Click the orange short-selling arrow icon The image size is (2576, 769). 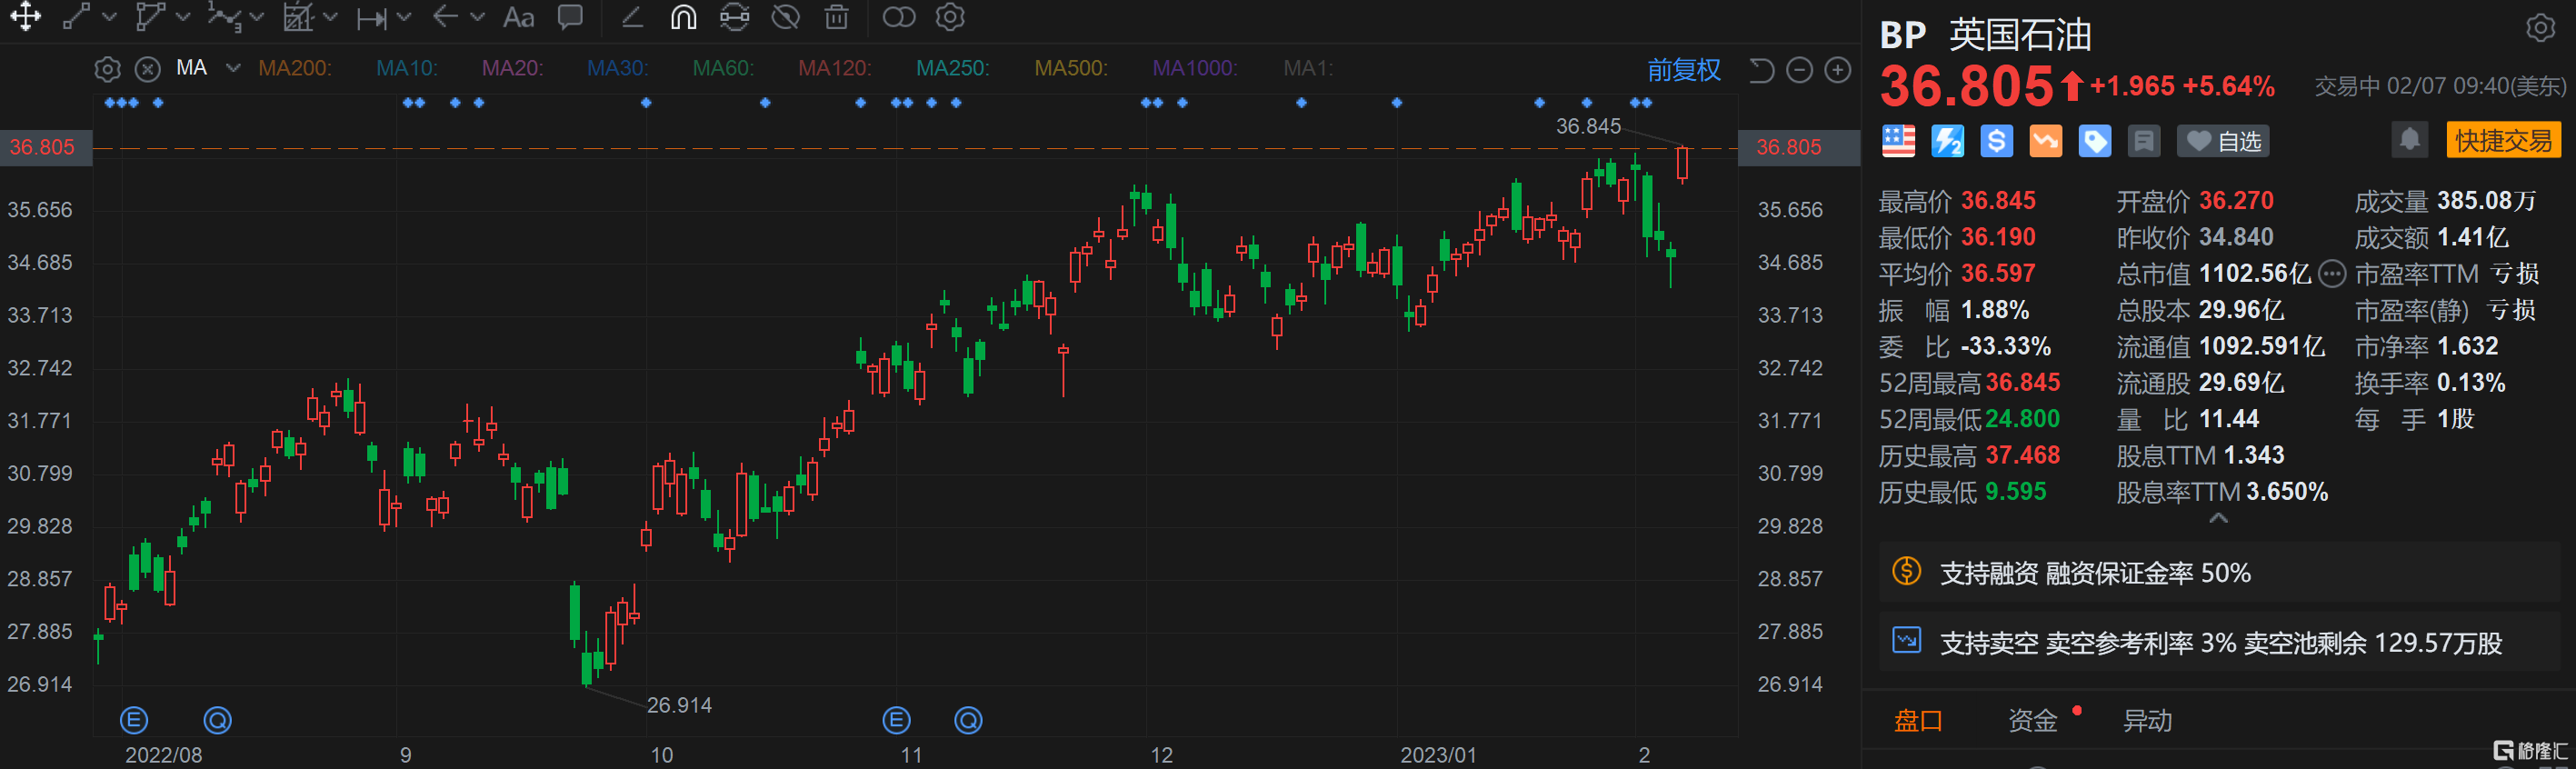coord(2045,141)
